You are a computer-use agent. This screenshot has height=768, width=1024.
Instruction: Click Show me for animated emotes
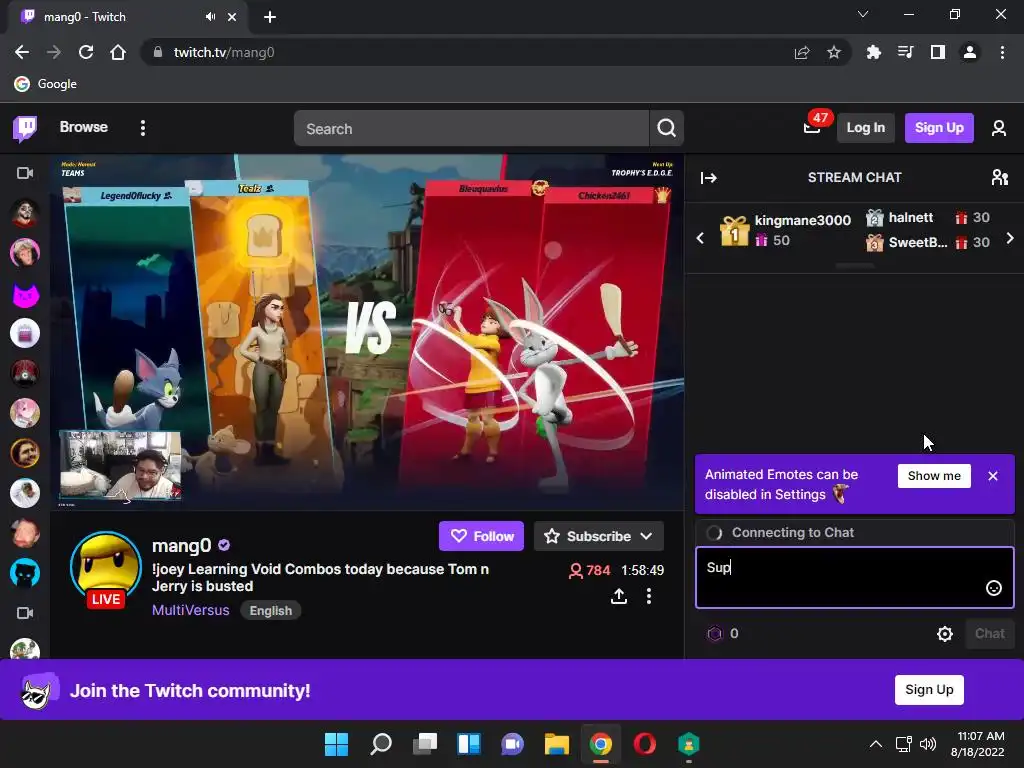[934, 476]
